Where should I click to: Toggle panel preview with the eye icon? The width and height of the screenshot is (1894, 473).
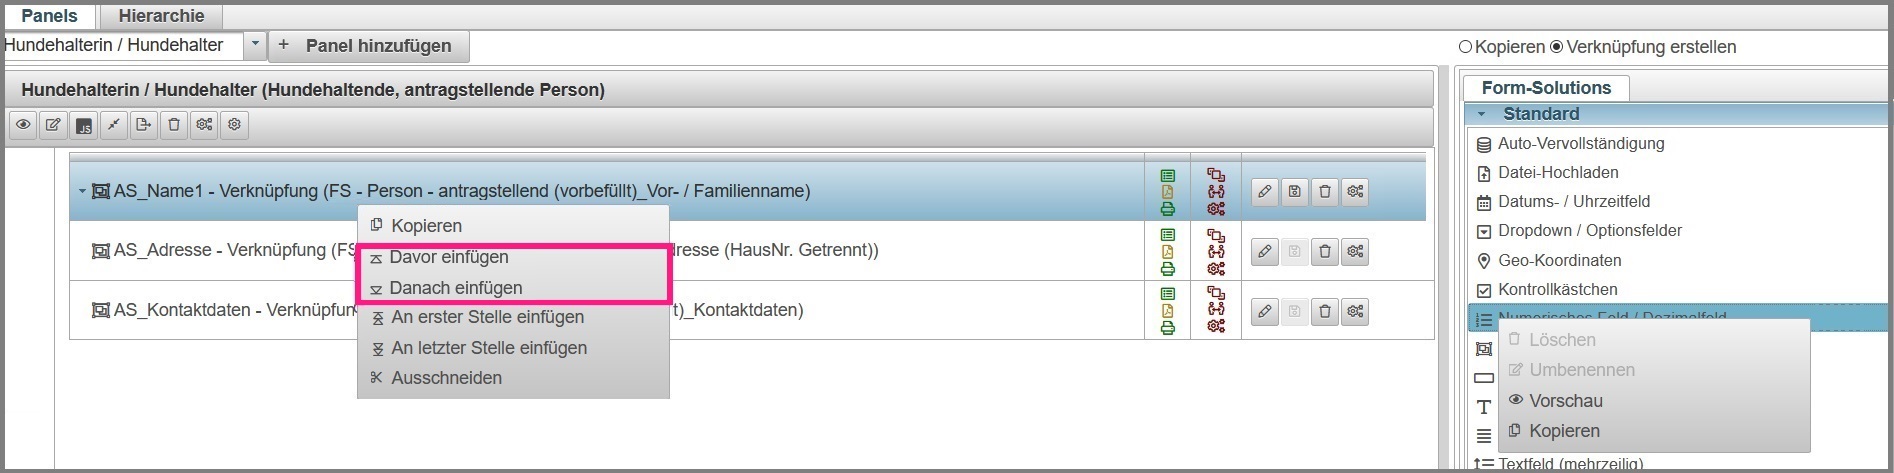coord(23,125)
